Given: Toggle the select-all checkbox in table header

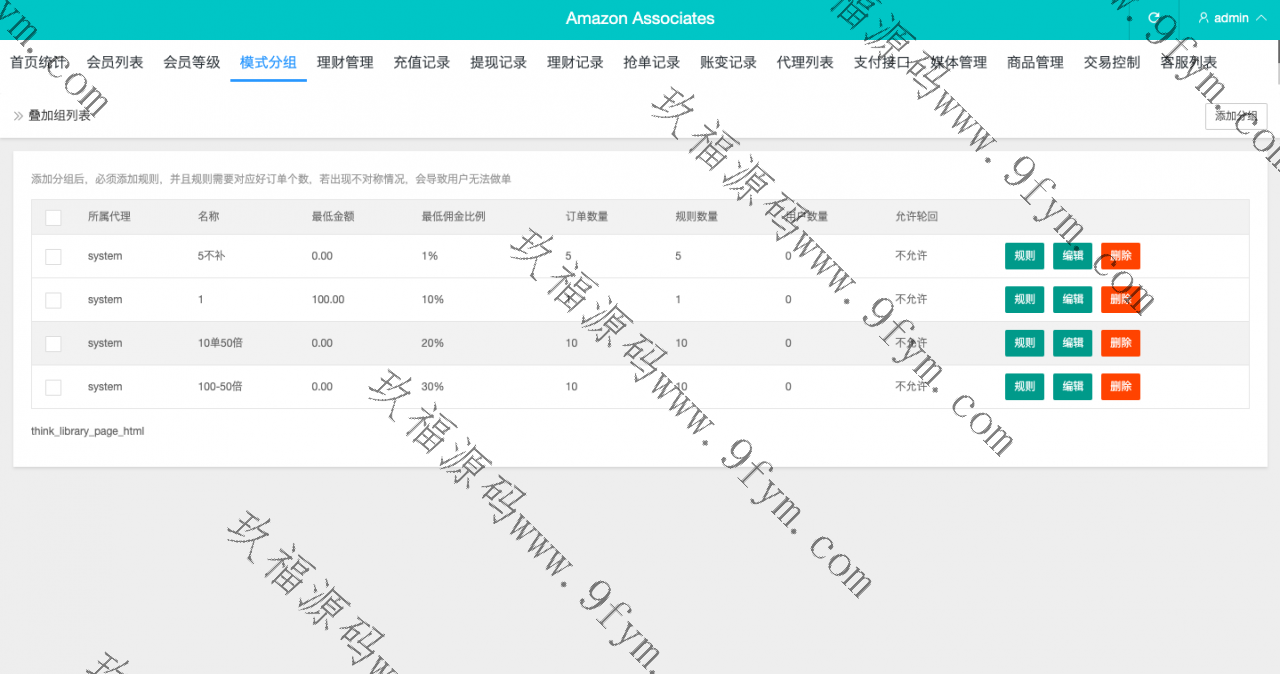Looking at the screenshot, I should pyautogui.click(x=53, y=217).
